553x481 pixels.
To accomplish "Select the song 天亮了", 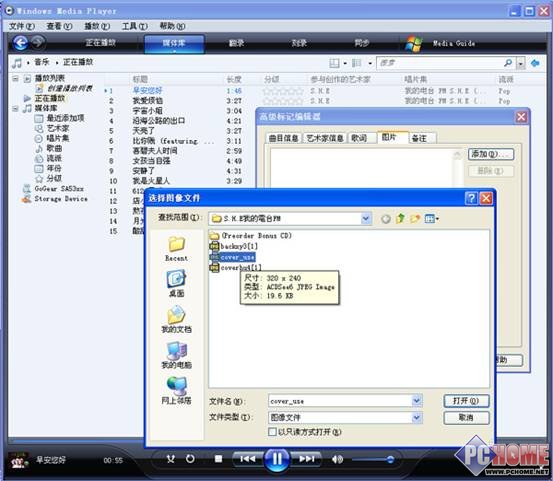I will coord(143,131).
